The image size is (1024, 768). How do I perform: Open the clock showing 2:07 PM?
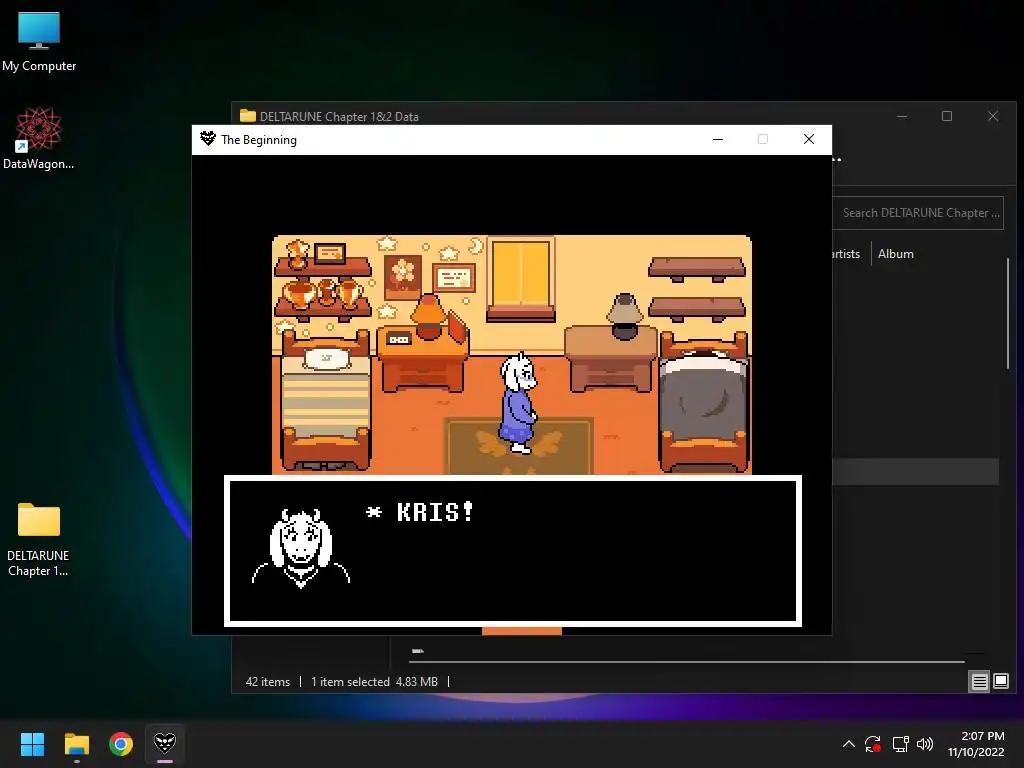tap(976, 744)
